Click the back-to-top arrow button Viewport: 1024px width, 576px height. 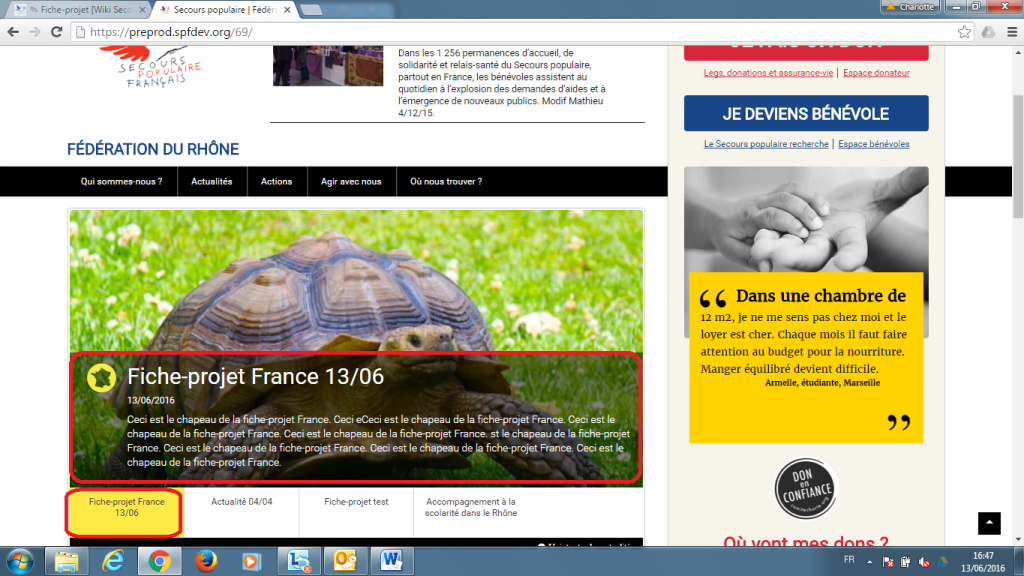click(x=989, y=523)
